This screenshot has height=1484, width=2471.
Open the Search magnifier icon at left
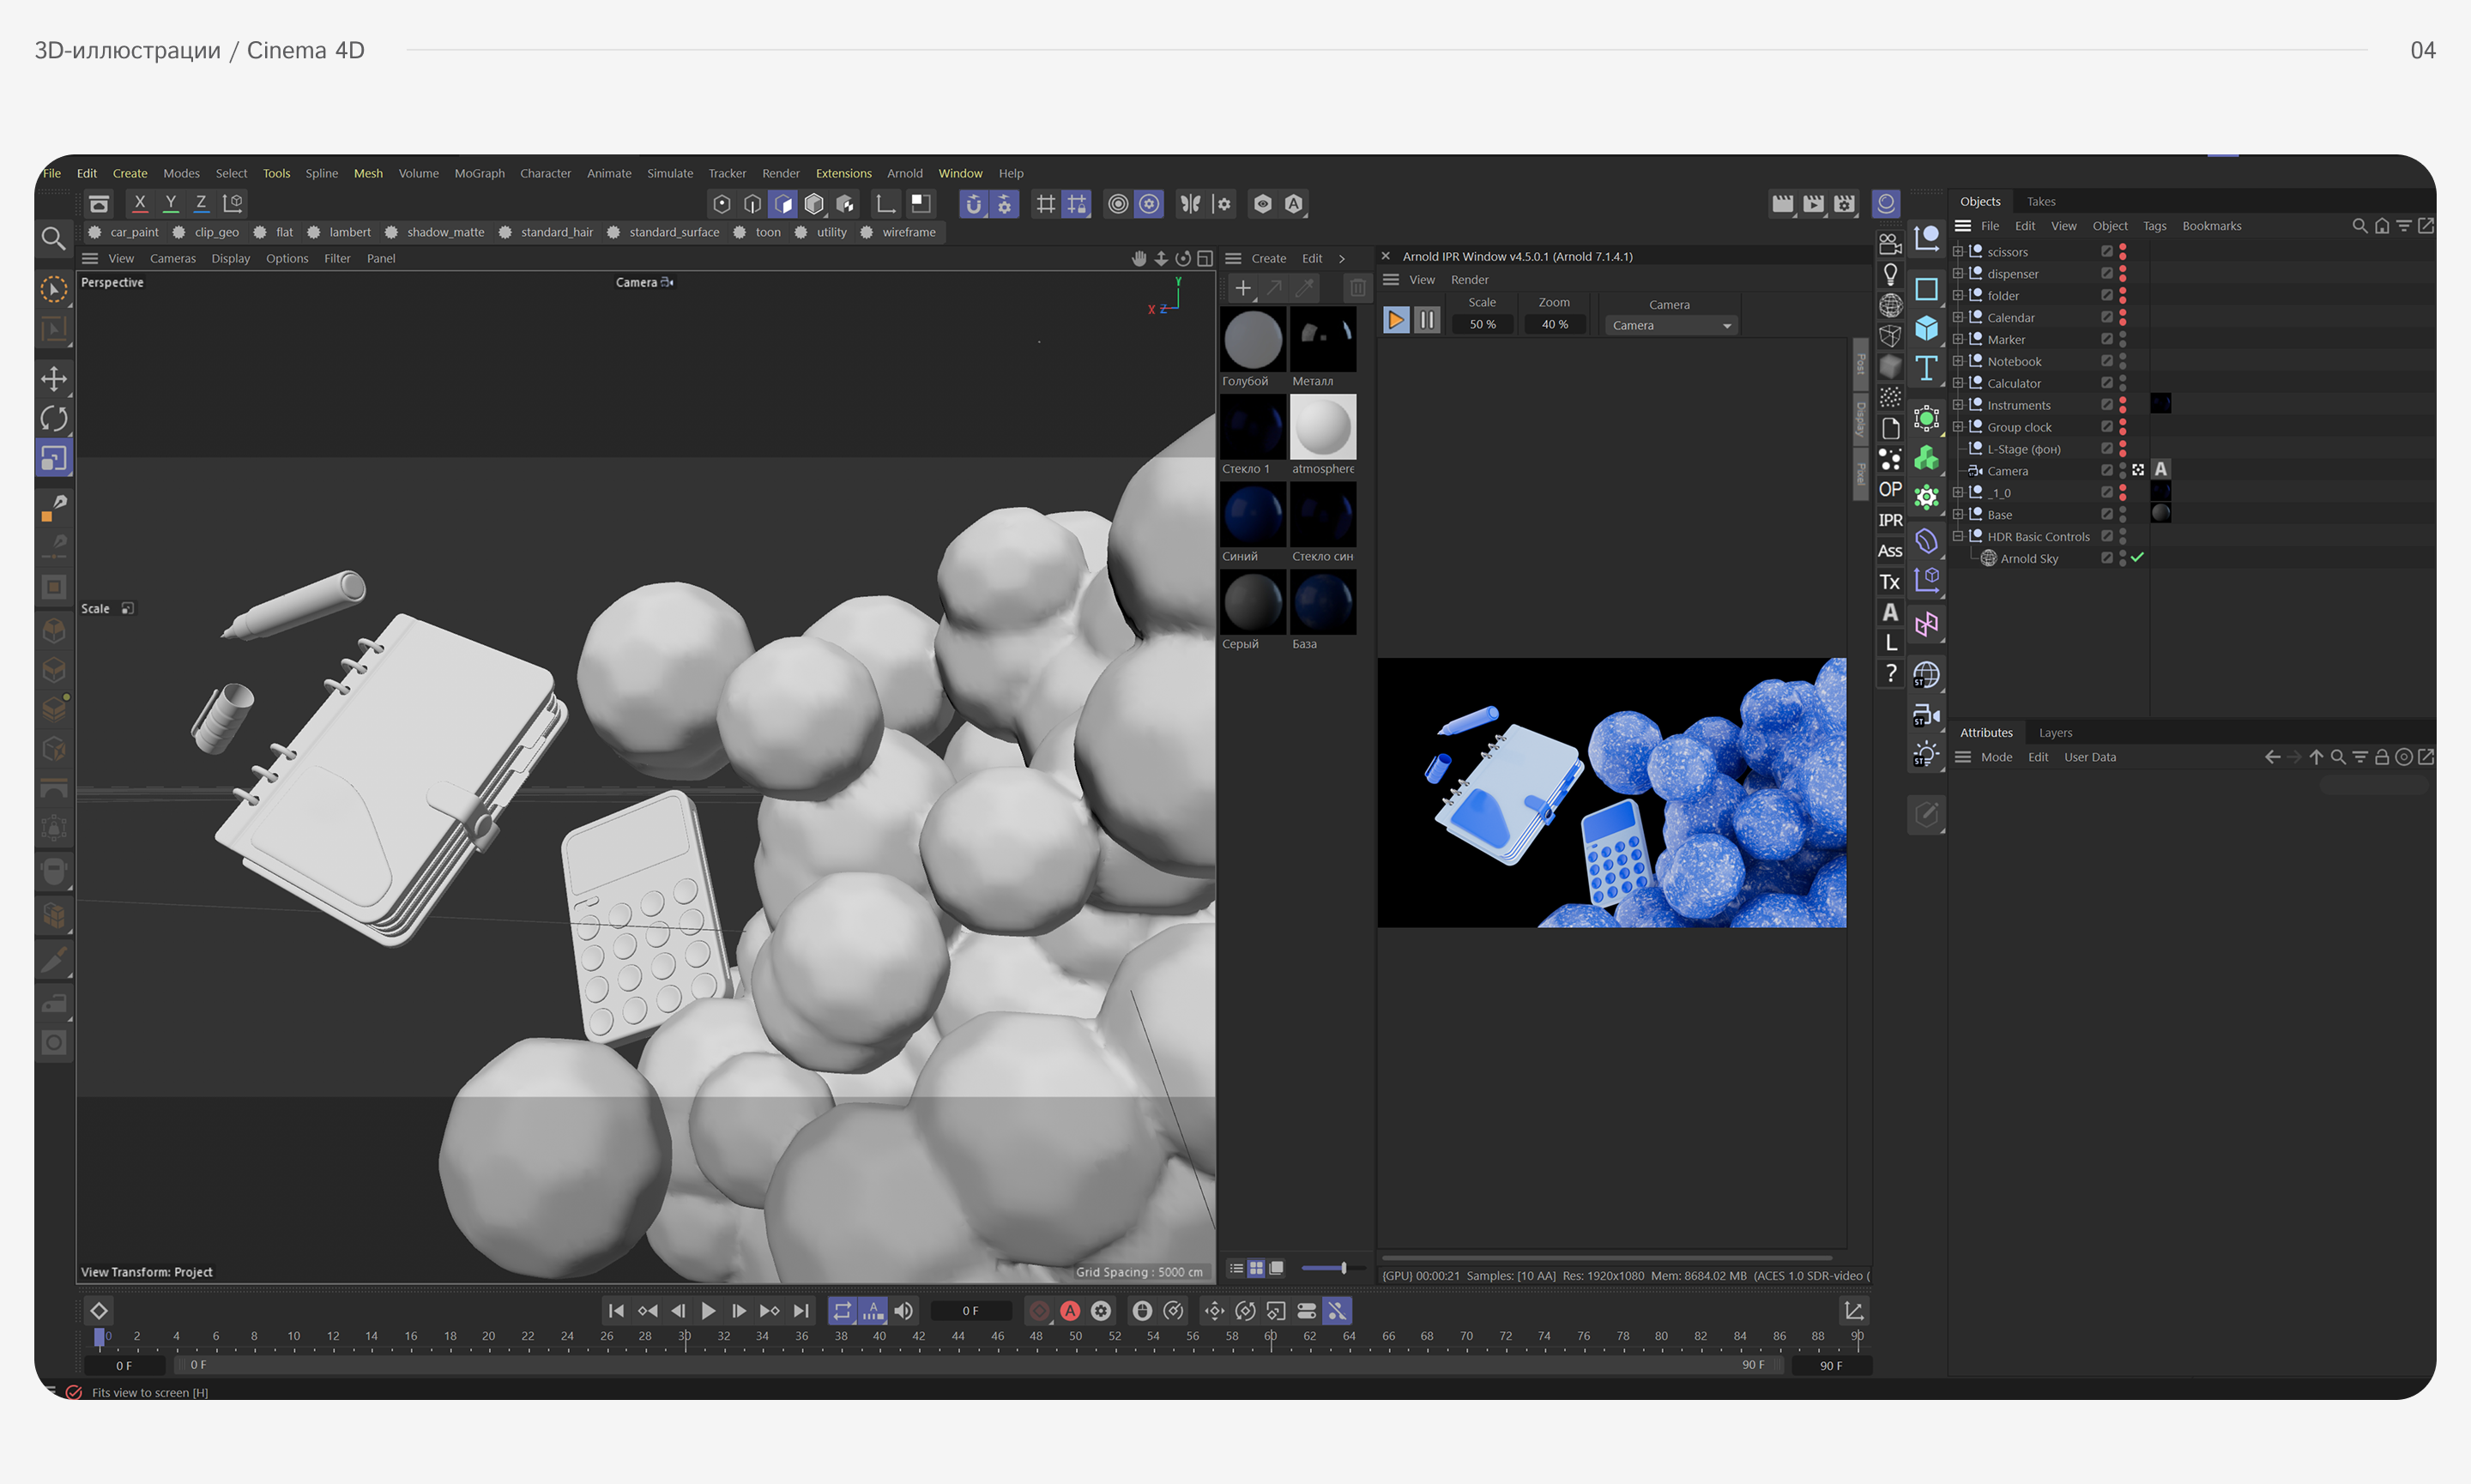coord(54,238)
